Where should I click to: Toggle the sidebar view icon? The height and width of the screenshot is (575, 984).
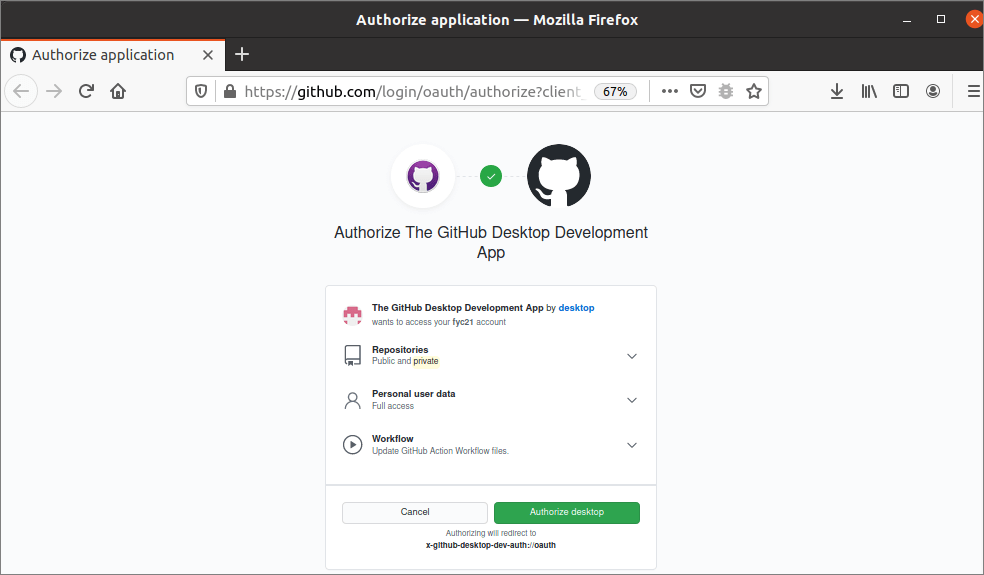pos(901,91)
